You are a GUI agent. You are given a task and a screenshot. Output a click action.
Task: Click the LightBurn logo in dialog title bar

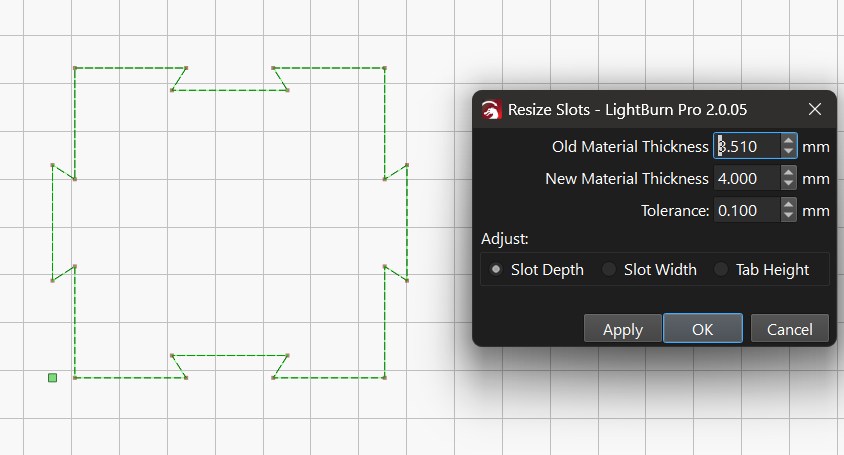[491, 110]
